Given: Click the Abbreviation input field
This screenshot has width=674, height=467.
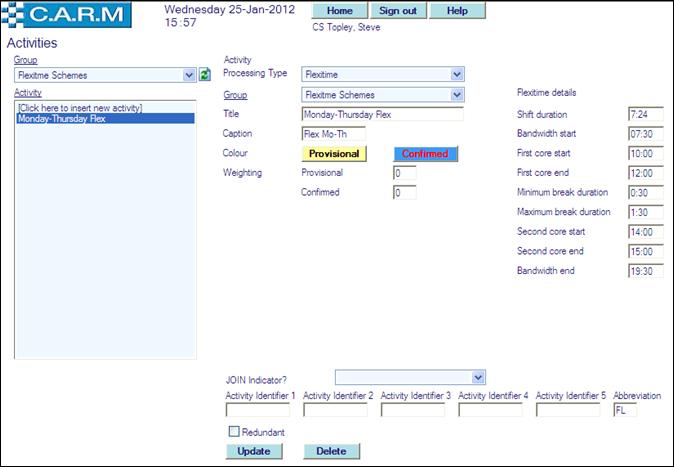Looking at the screenshot, I should point(624,410).
